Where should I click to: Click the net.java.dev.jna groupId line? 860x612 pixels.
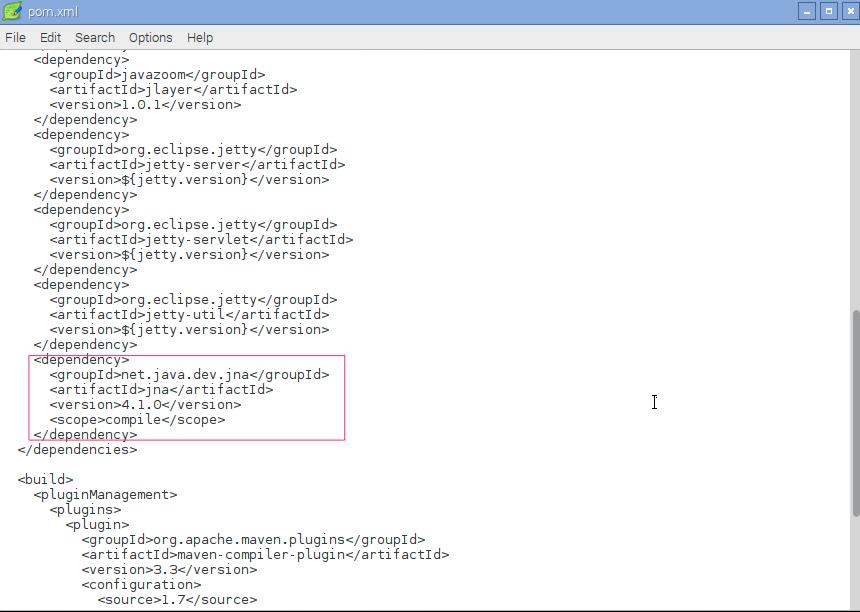pyautogui.click(x=189, y=375)
